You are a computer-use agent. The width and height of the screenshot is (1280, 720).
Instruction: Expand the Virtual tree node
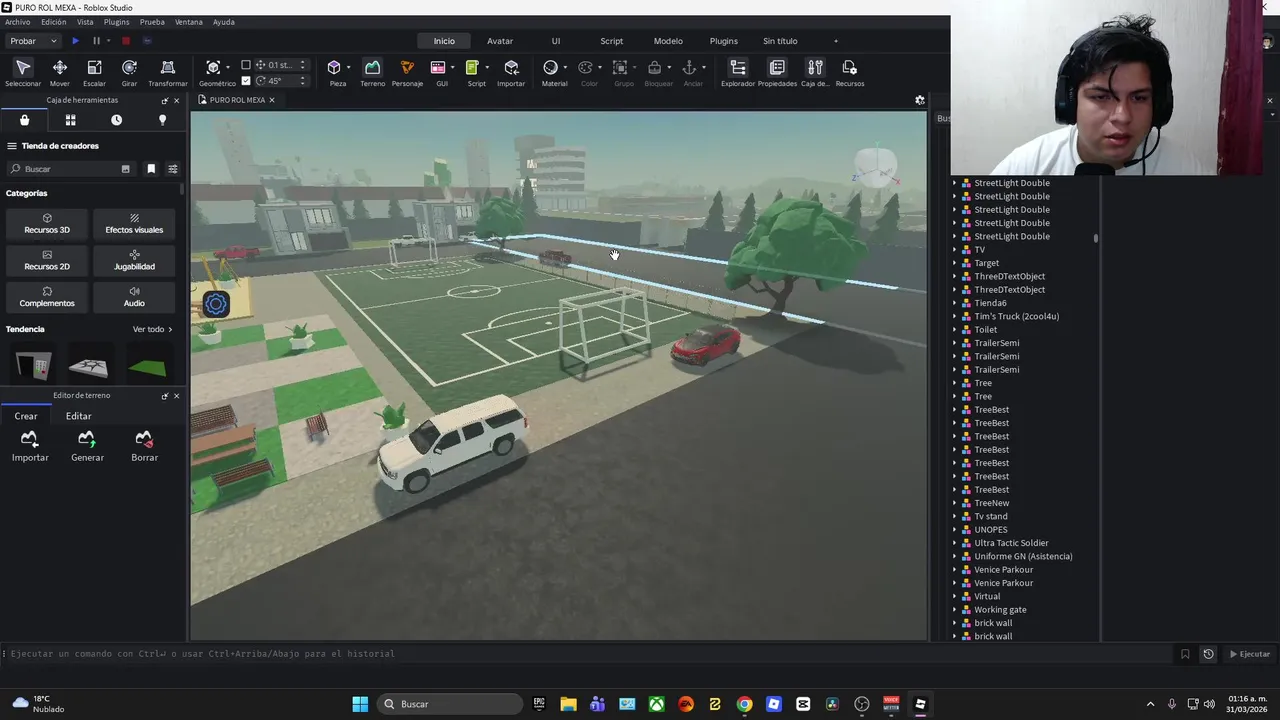[x=954, y=596]
